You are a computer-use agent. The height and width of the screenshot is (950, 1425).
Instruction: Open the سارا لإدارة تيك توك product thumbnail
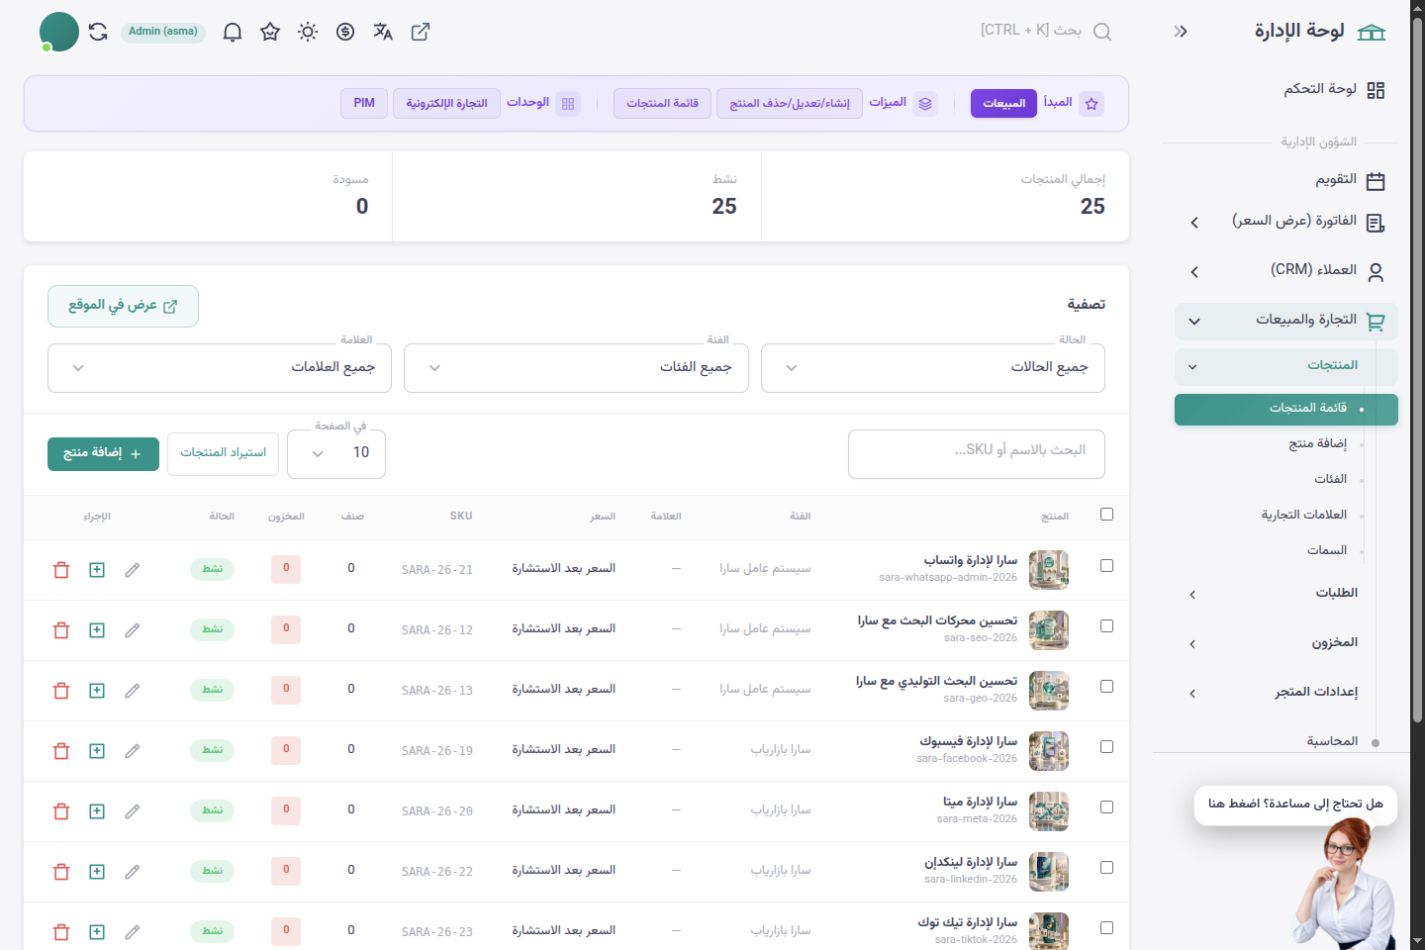(x=1049, y=931)
